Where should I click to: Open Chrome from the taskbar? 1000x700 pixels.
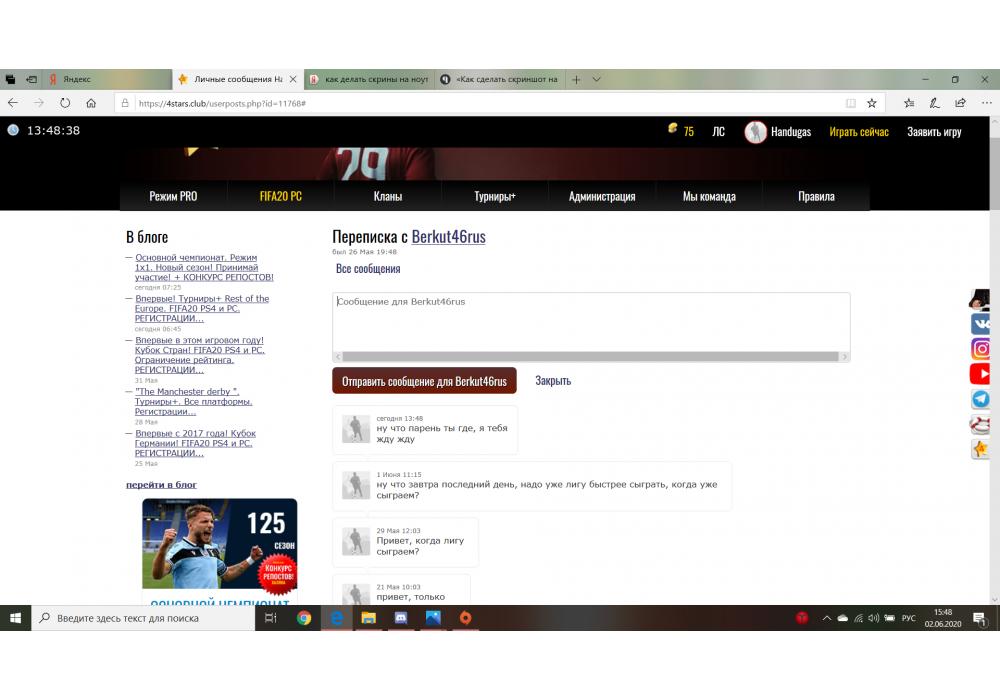click(x=304, y=618)
